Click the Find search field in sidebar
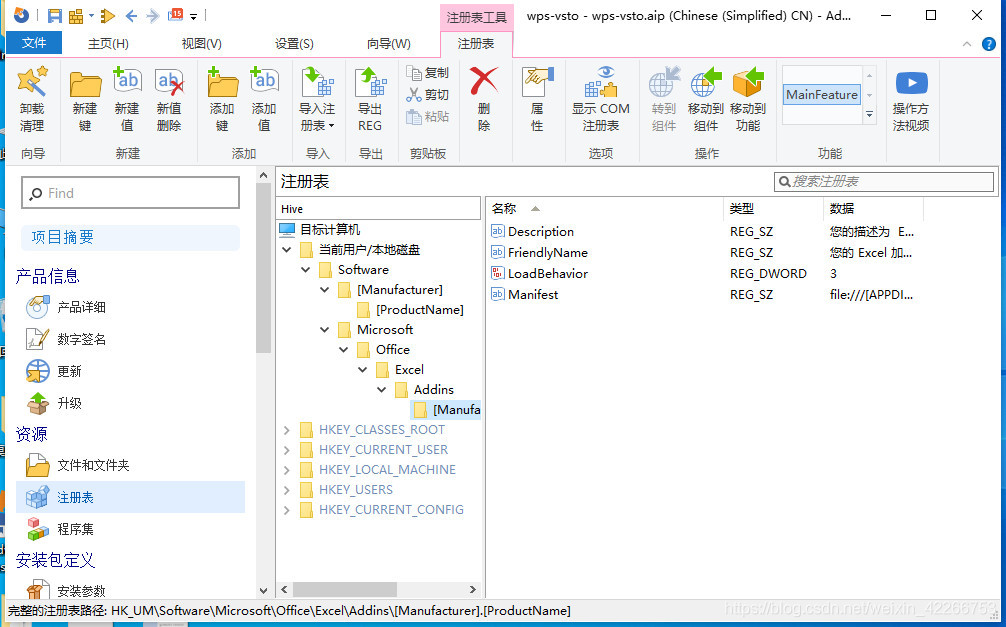This screenshot has width=1006, height=627. click(131, 193)
